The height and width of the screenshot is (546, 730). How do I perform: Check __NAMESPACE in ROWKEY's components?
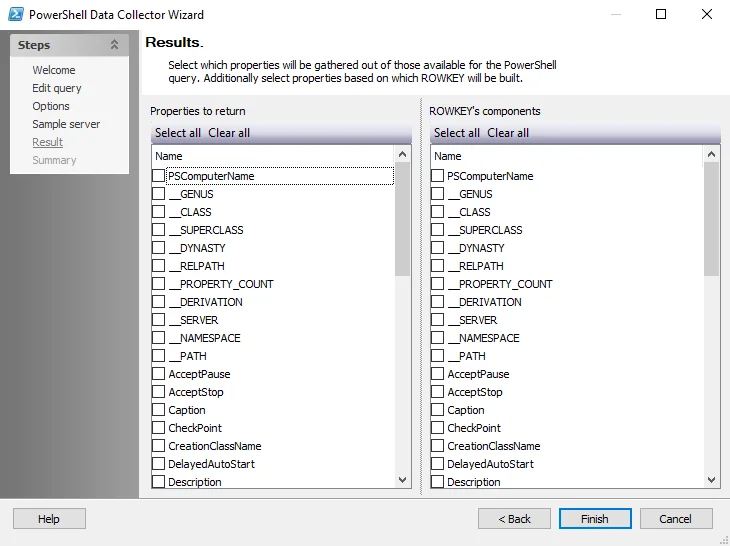(x=438, y=338)
